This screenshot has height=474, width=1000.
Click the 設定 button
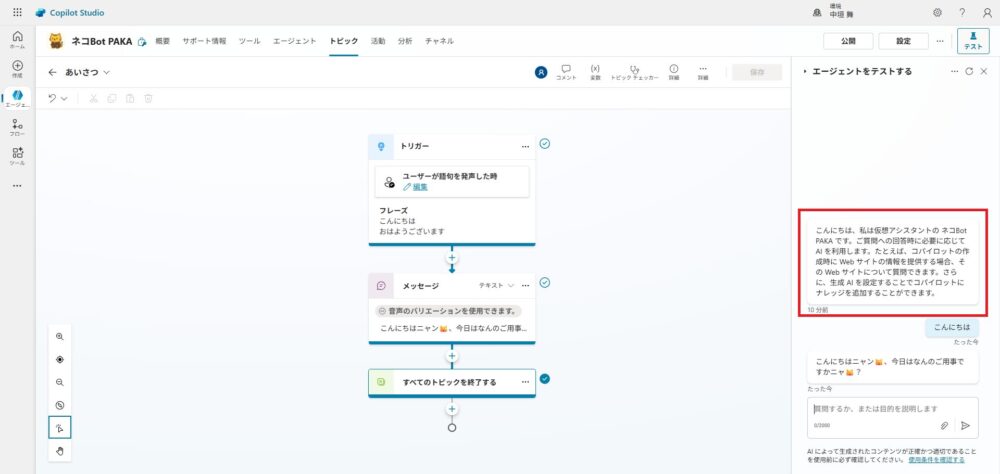[x=903, y=41]
